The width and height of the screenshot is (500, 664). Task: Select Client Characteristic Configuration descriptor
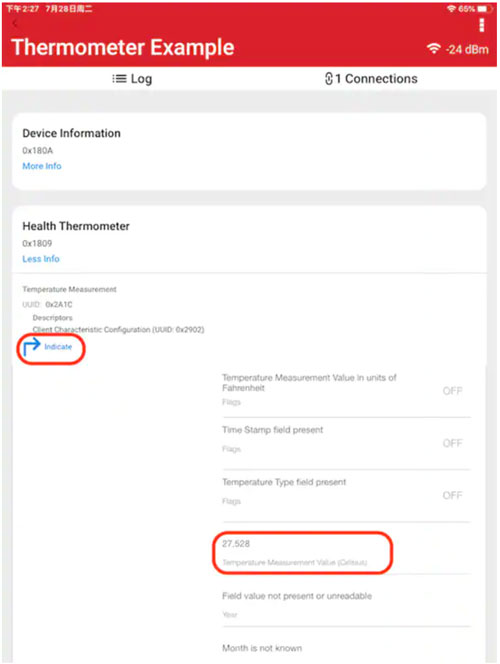click(x=118, y=329)
